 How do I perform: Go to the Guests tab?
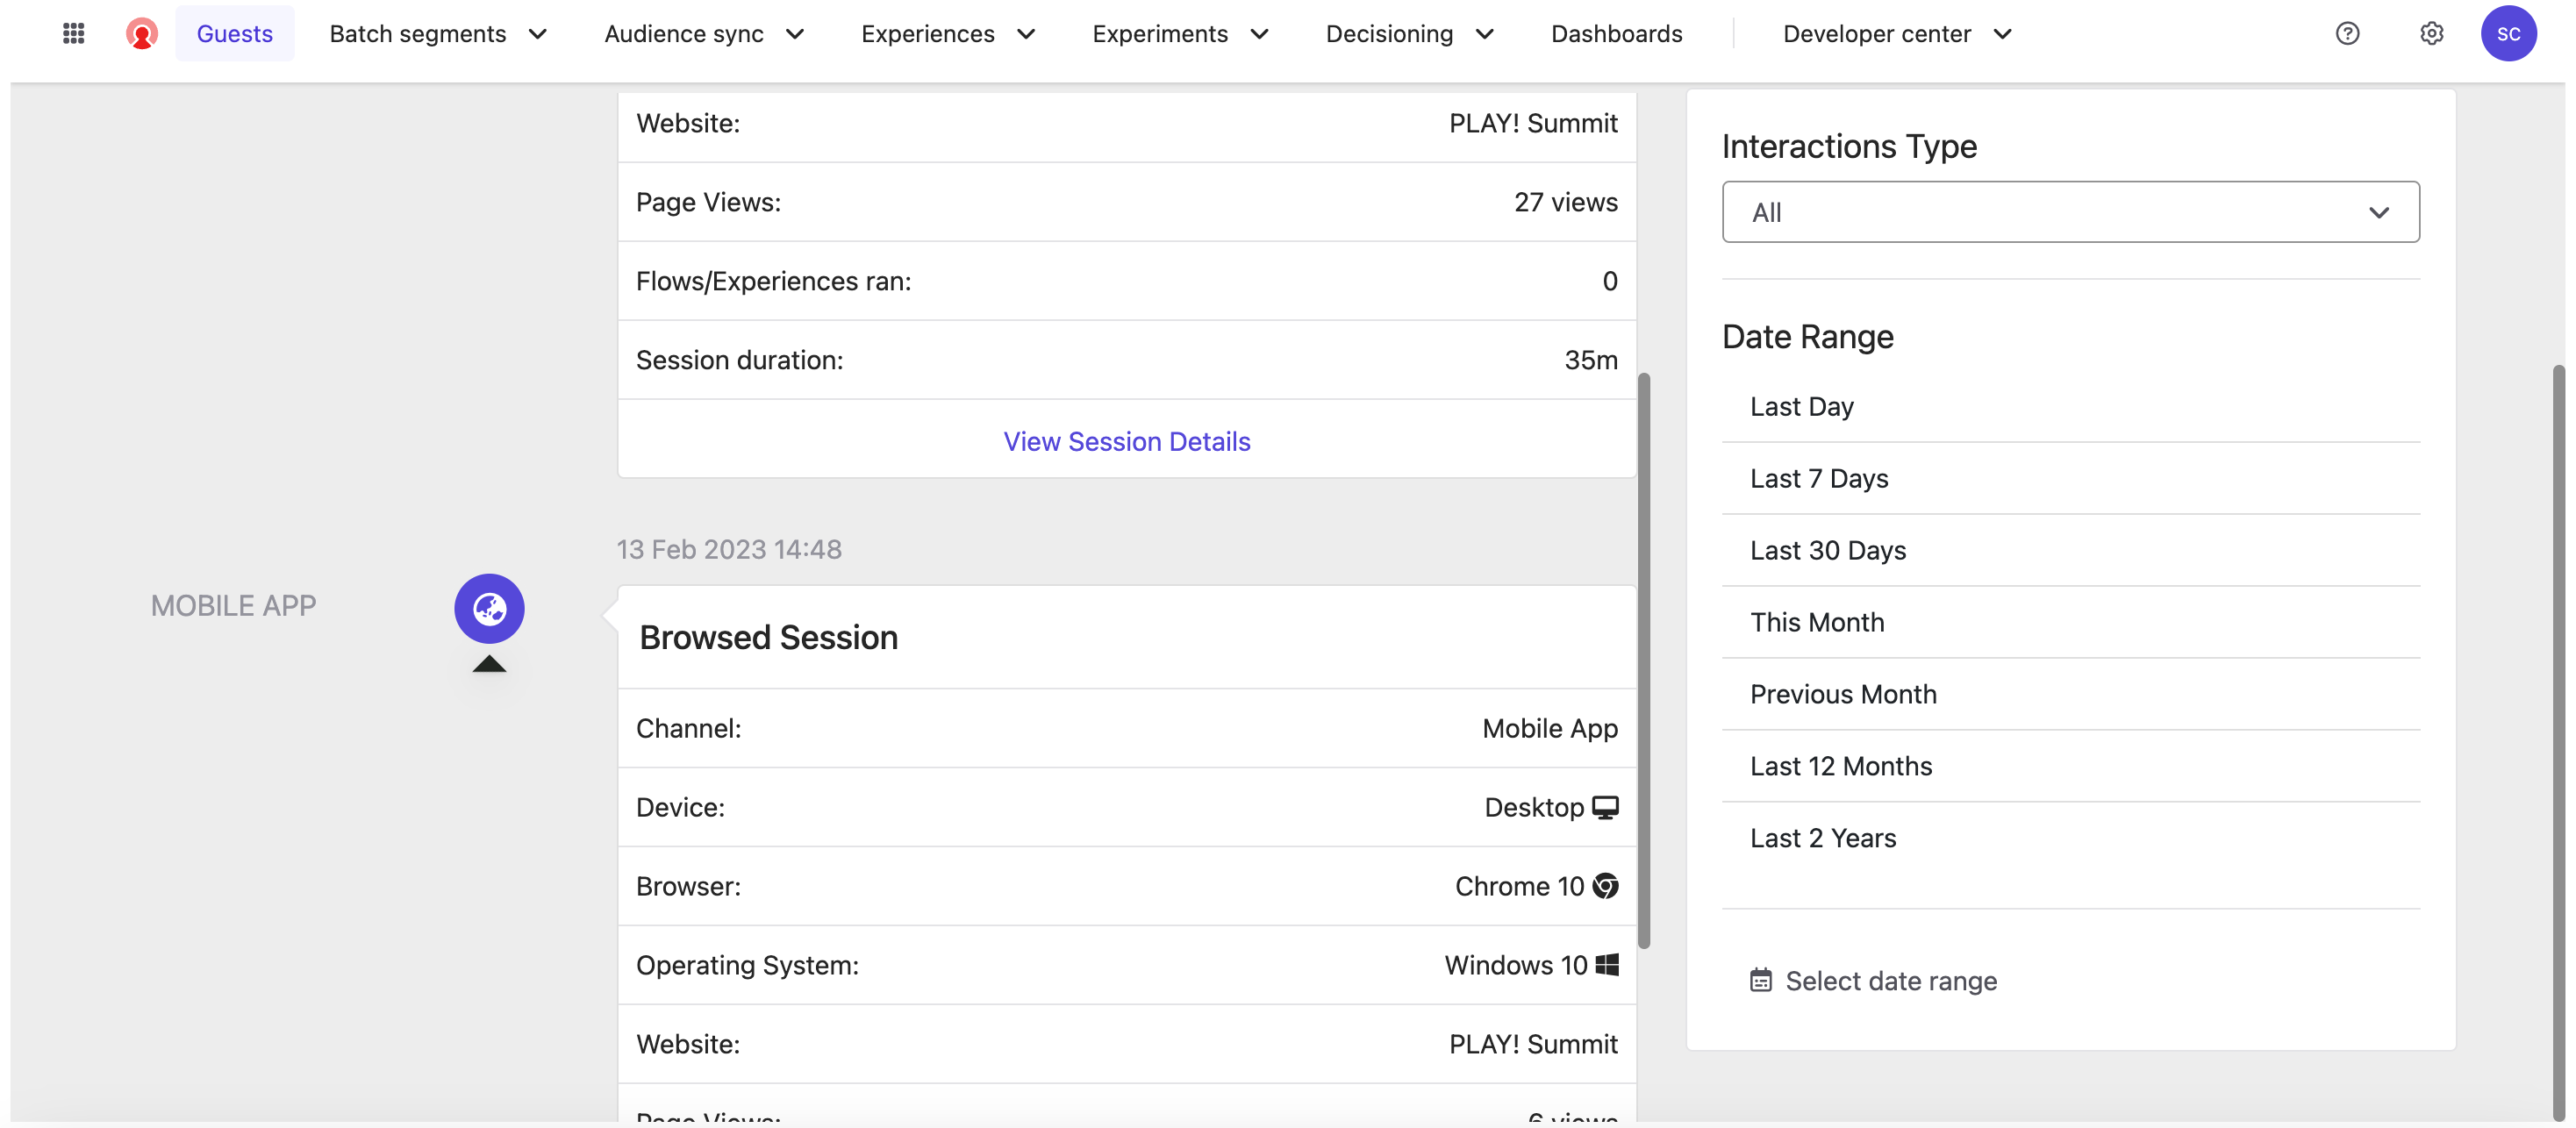click(234, 33)
